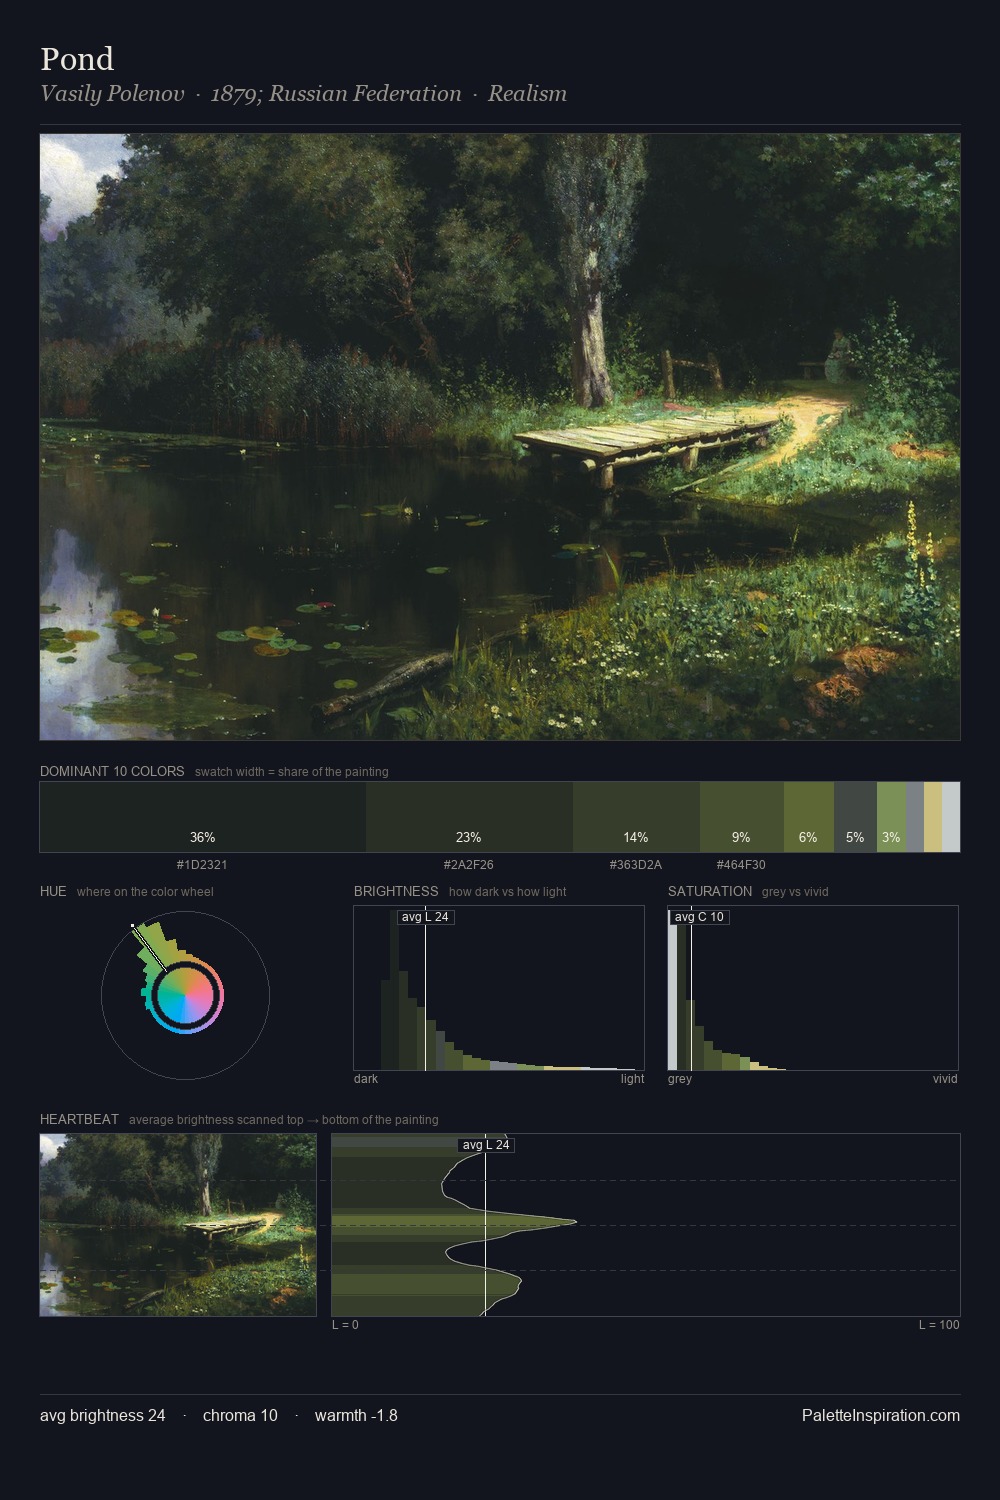Click "warmth -1.8" in the footer

[356, 1415]
